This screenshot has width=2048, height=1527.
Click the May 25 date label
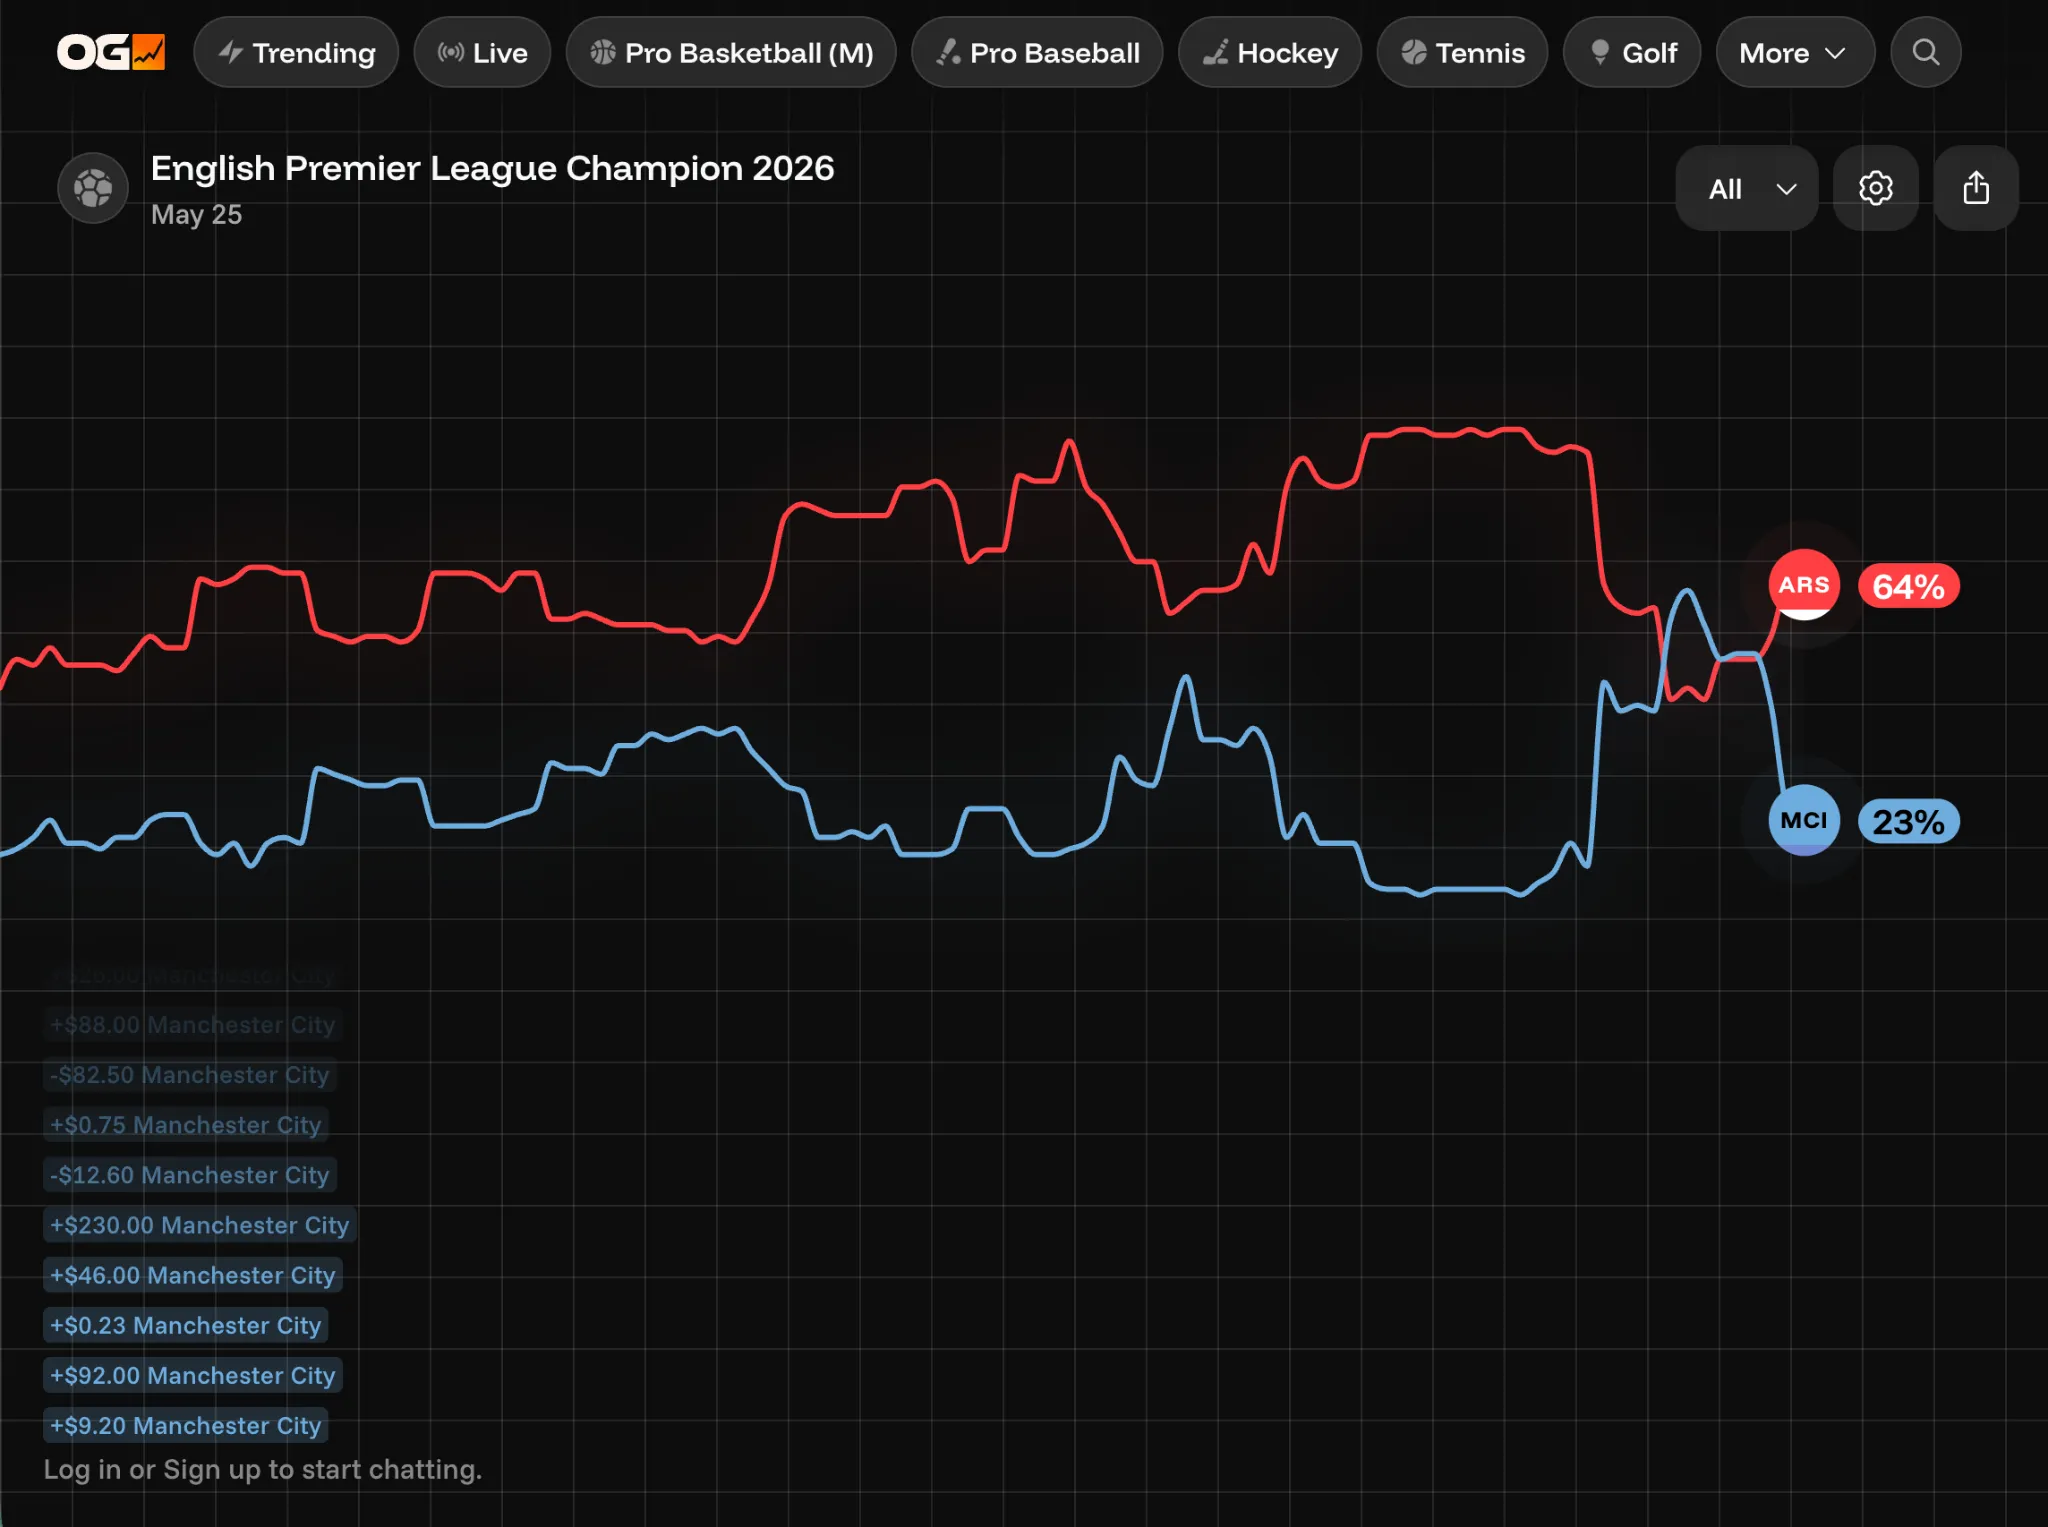196,215
